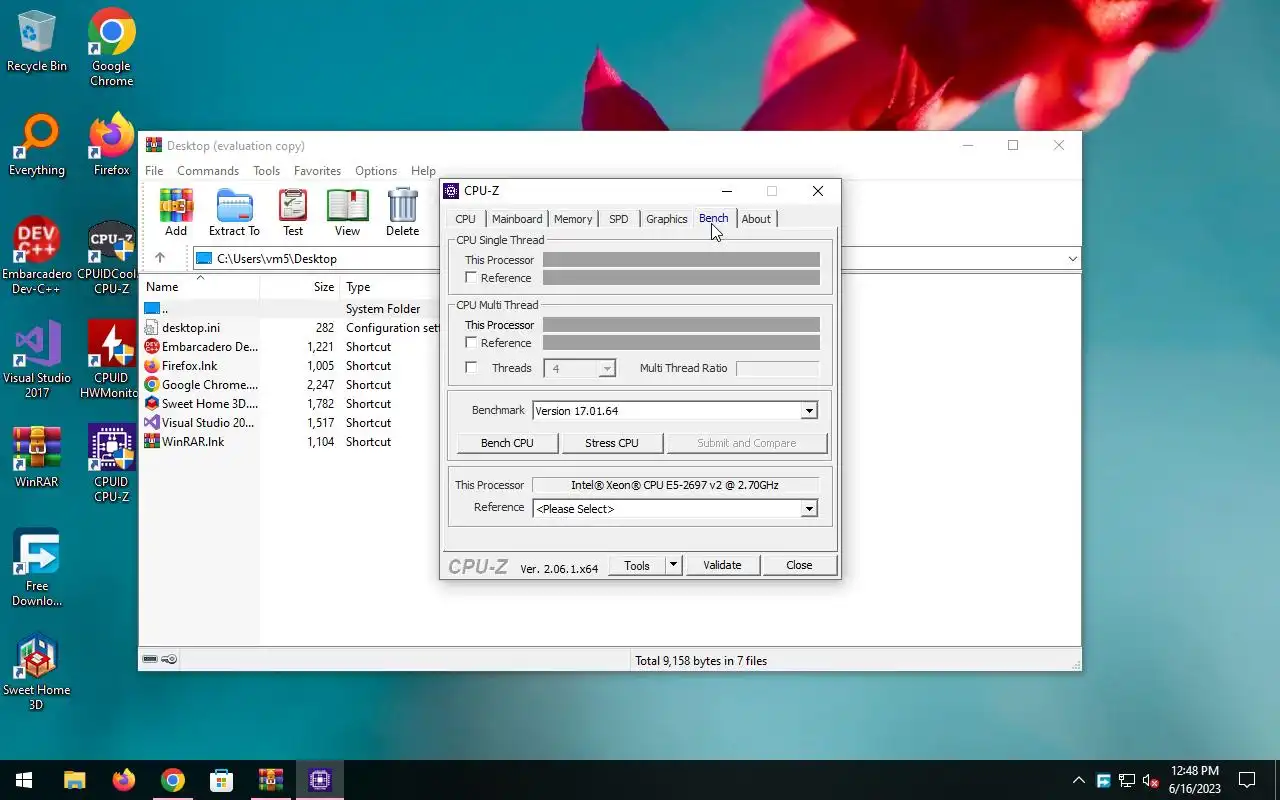Click the muted volume tray icon
The image size is (1280, 800).
coord(1151,780)
